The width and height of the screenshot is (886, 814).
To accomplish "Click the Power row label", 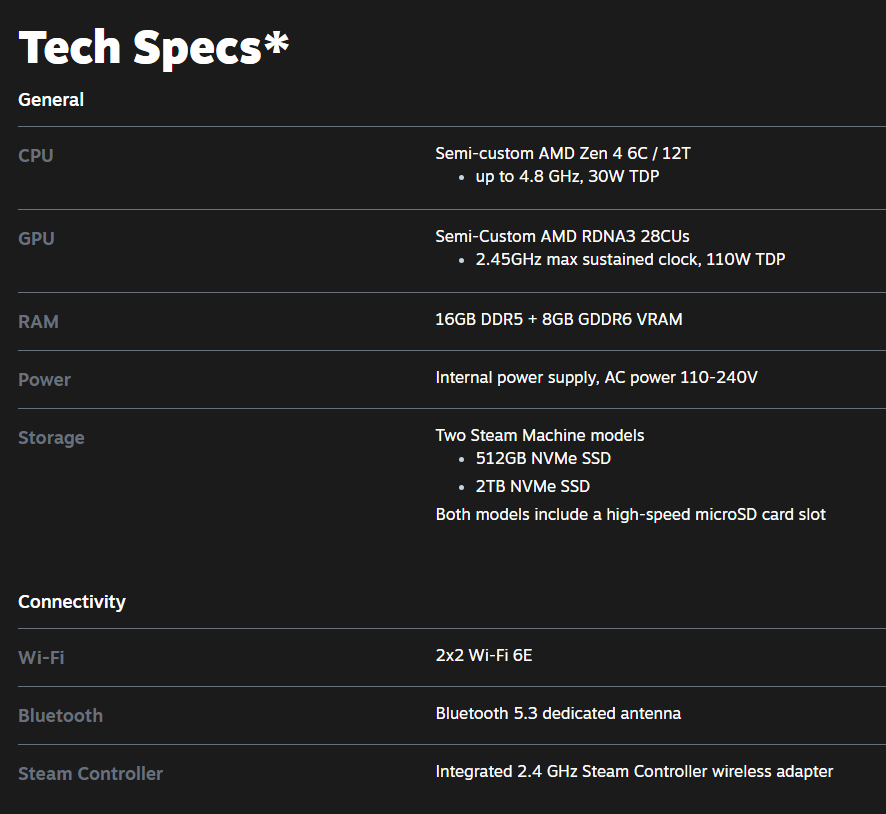I will coord(44,380).
